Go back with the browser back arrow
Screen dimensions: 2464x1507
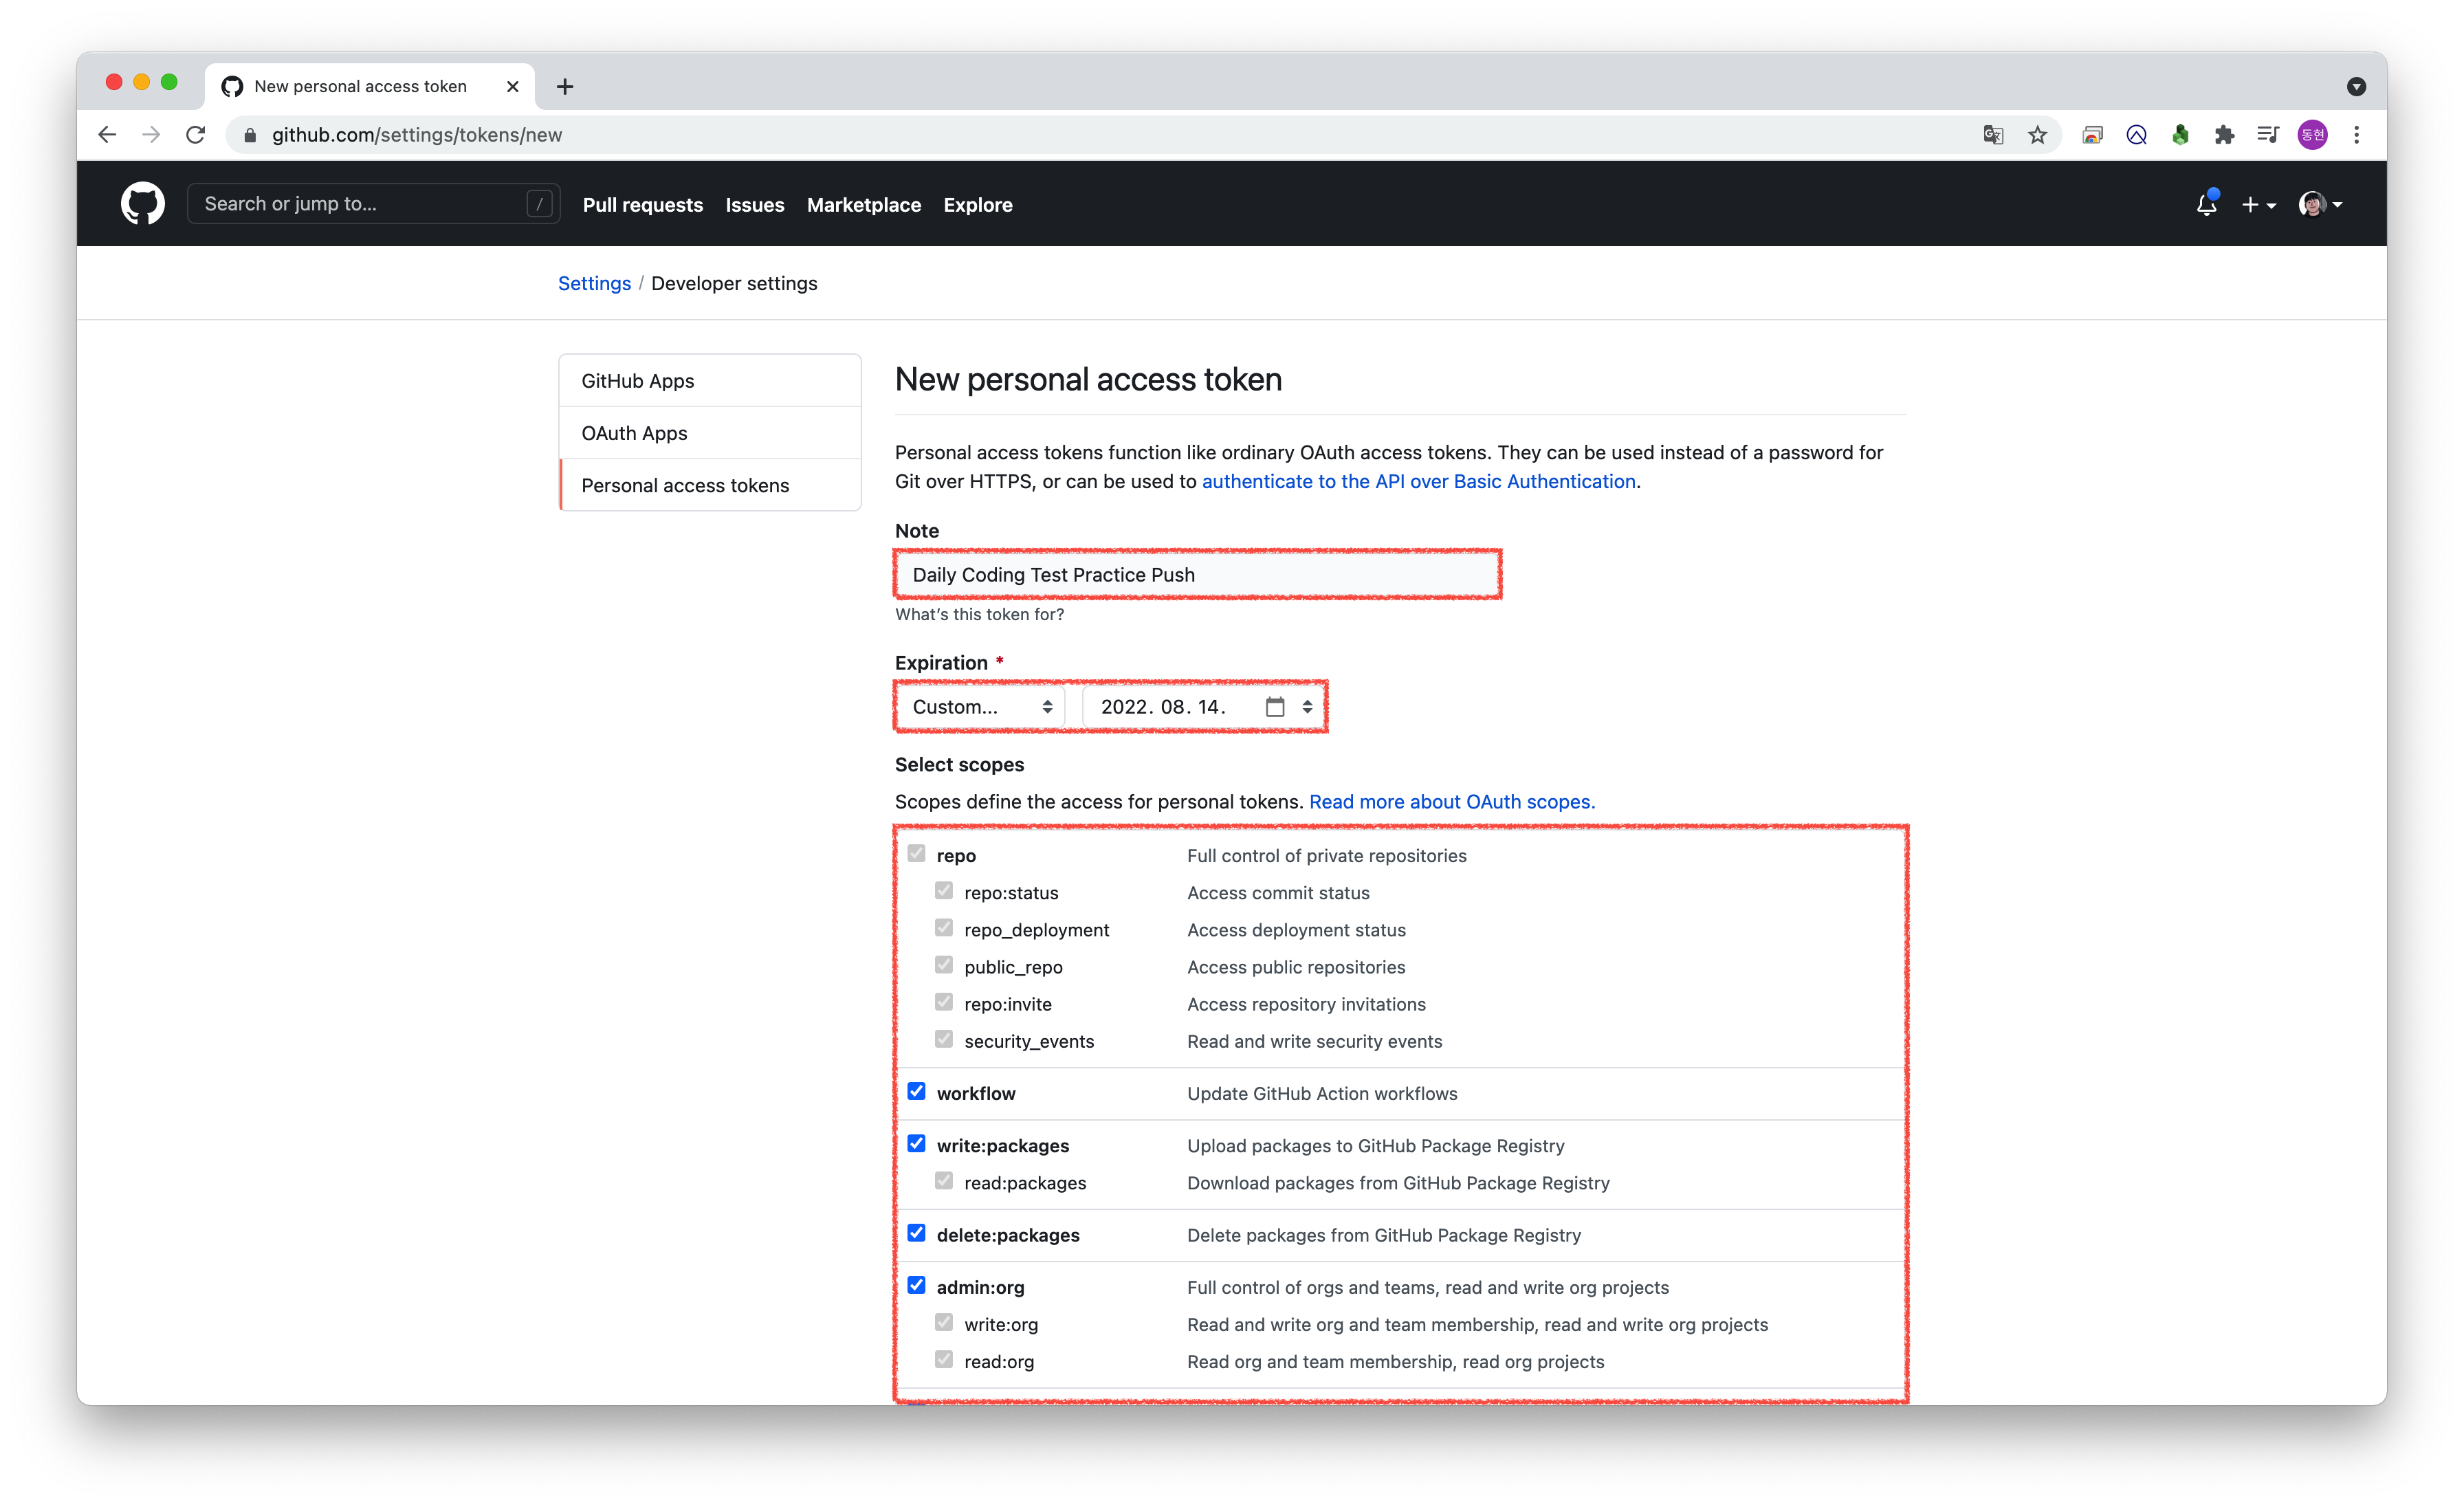pos(107,134)
